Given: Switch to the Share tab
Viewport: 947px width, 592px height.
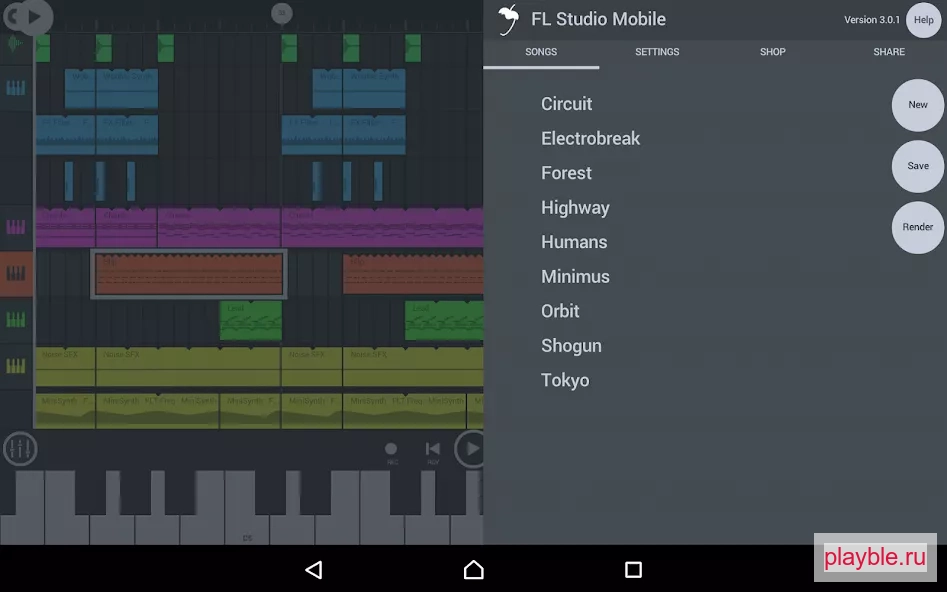Looking at the screenshot, I should coord(888,52).
